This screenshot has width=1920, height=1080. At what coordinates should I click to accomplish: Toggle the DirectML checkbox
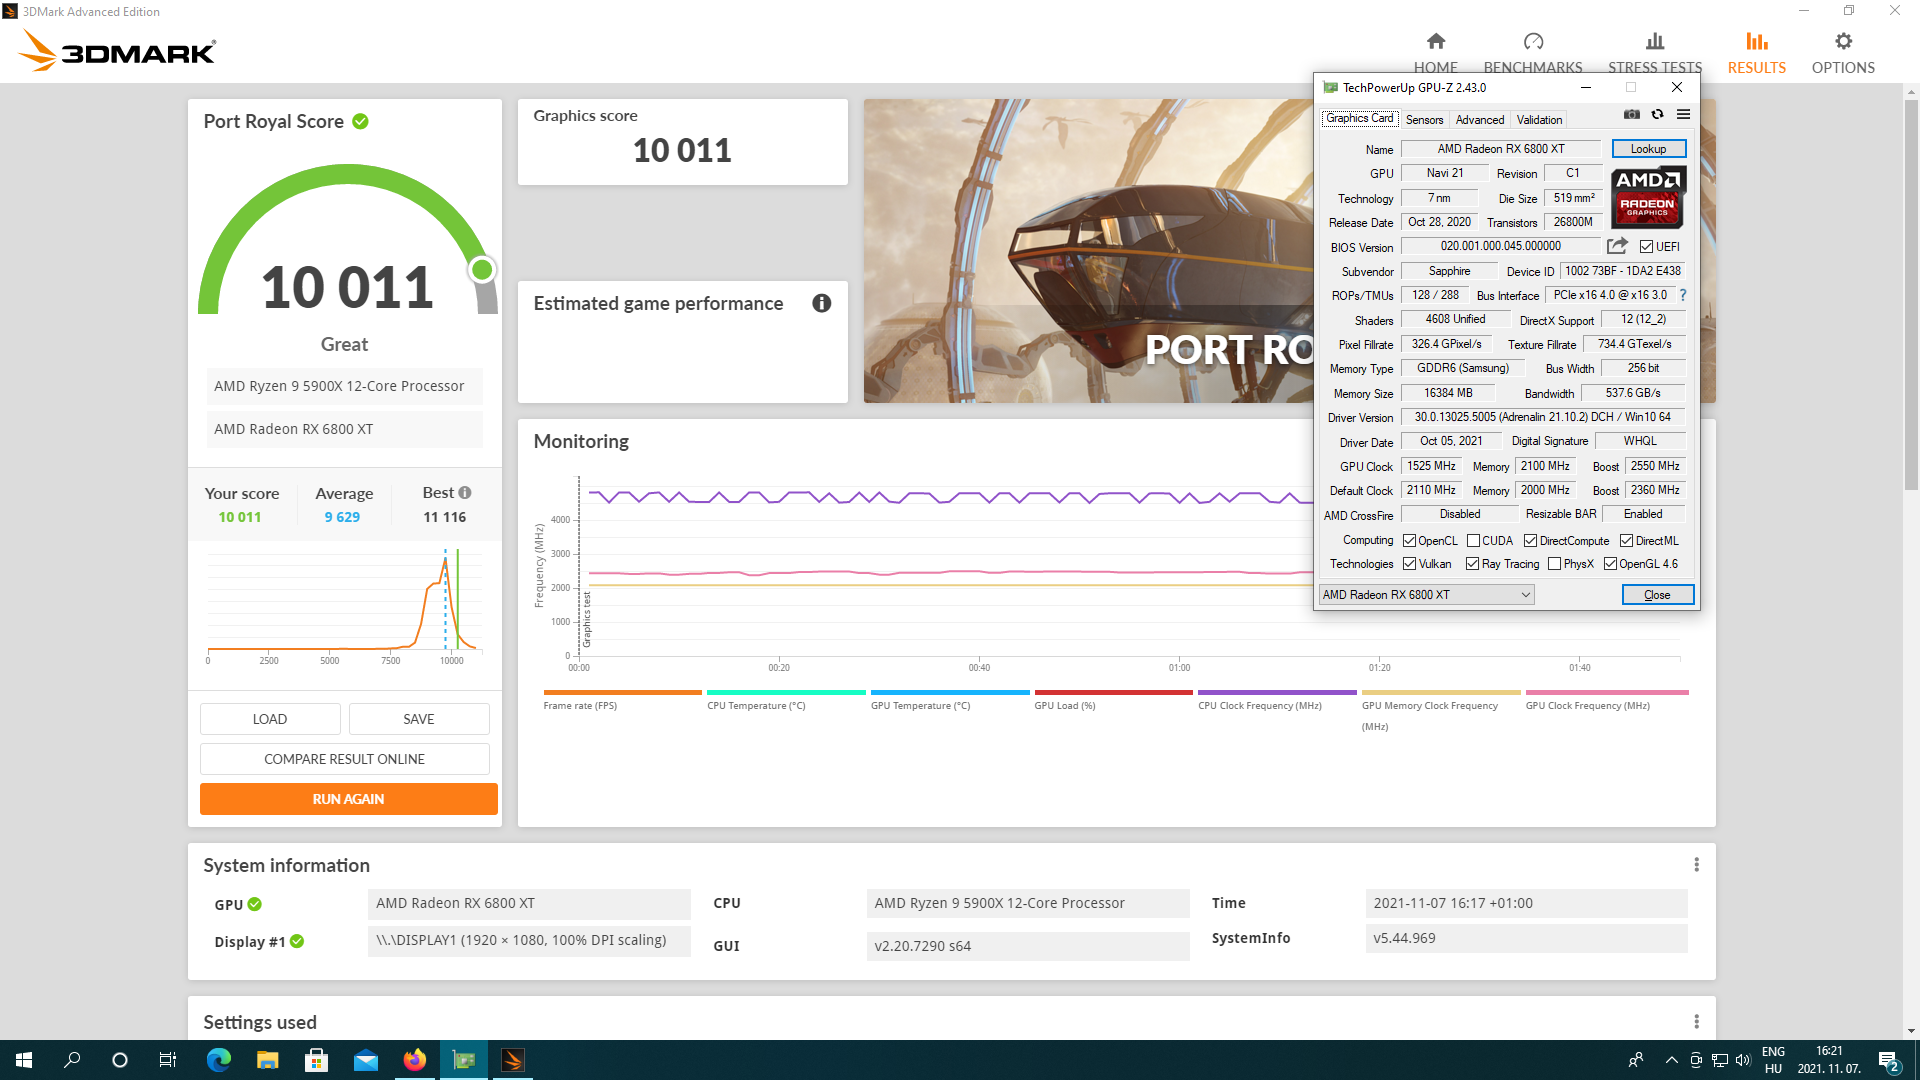[x=1626, y=541]
